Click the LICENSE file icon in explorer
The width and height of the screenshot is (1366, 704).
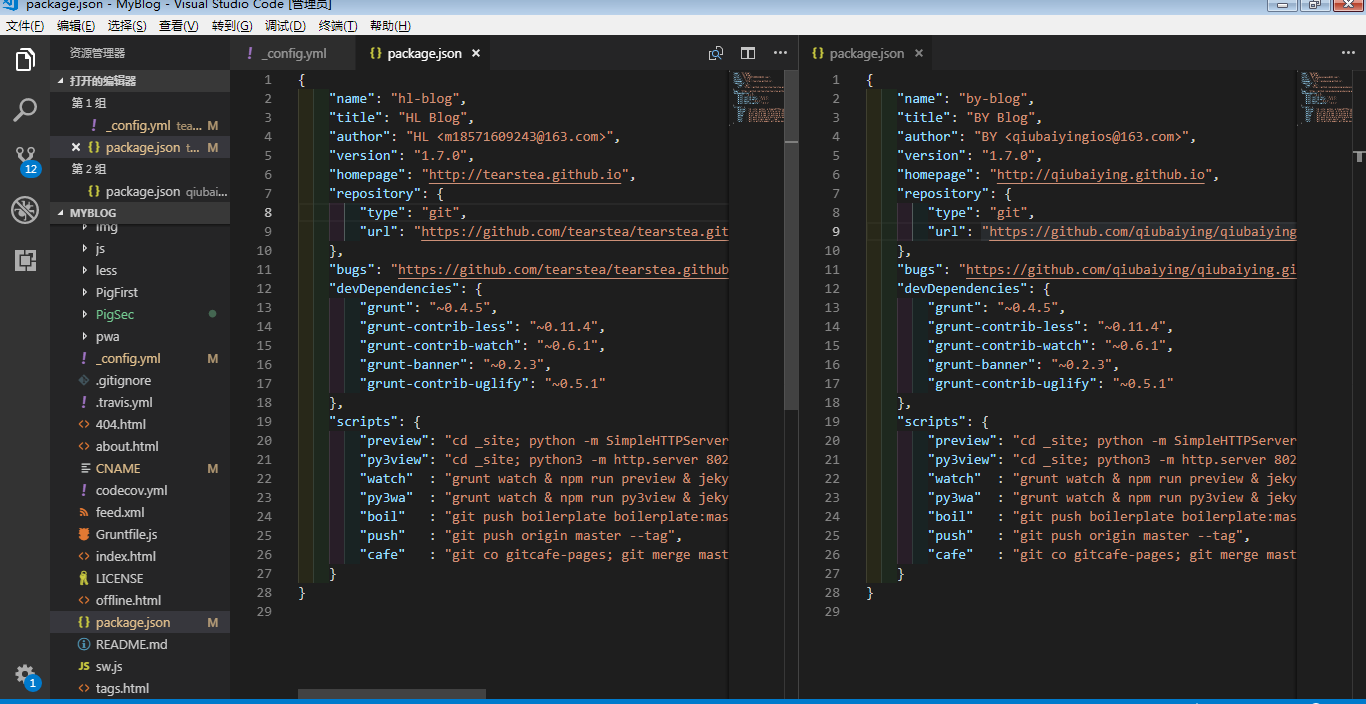point(84,579)
